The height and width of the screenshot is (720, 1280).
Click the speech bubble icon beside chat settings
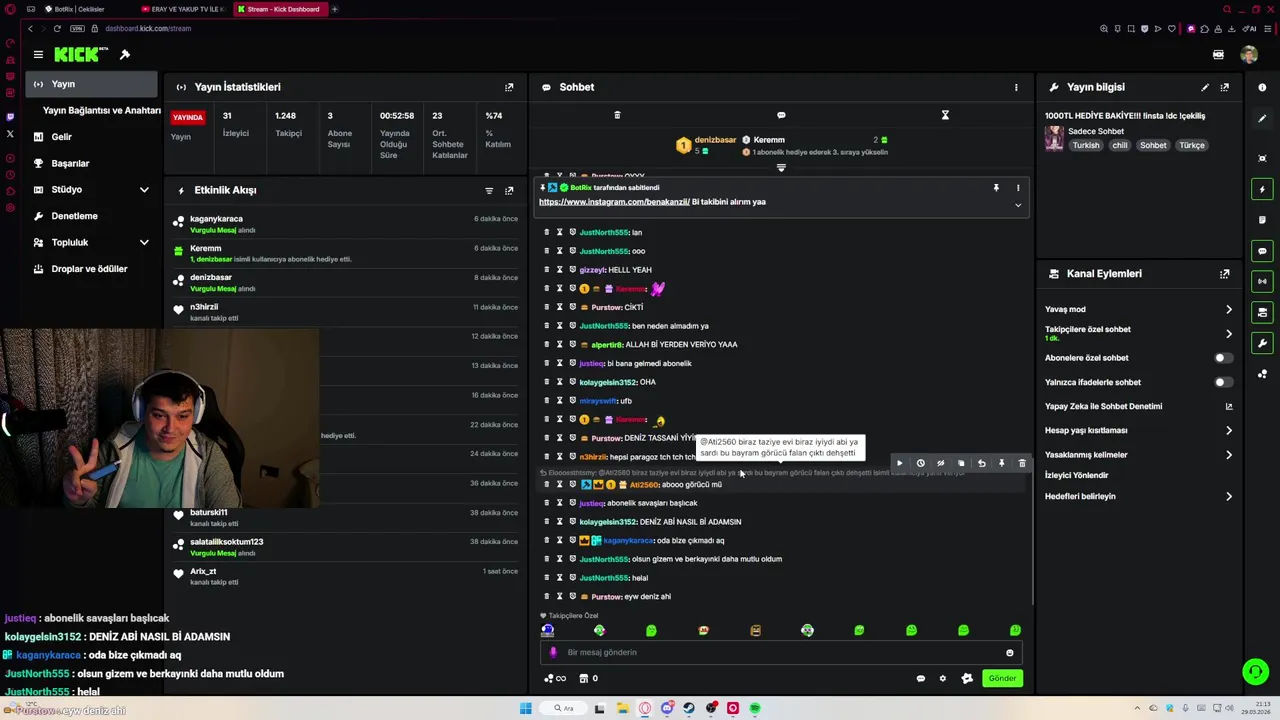tap(921, 679)
